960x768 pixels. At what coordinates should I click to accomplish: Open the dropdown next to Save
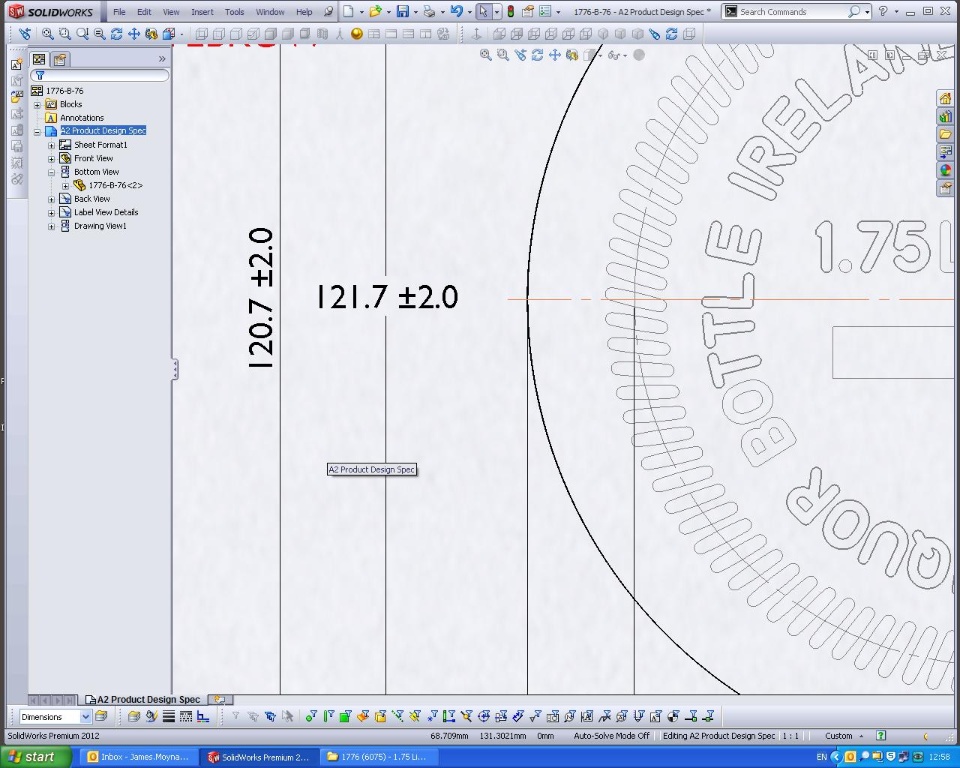(x=415, y=12)
